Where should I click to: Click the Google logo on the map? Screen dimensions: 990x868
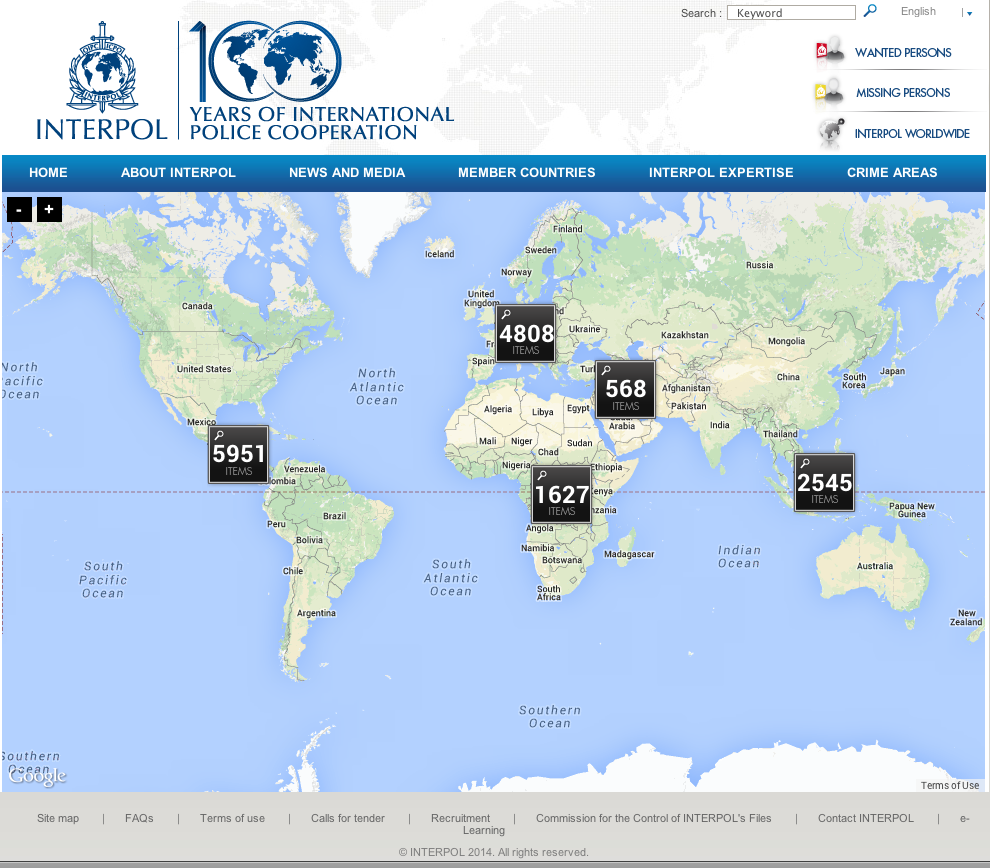(37, 776)
